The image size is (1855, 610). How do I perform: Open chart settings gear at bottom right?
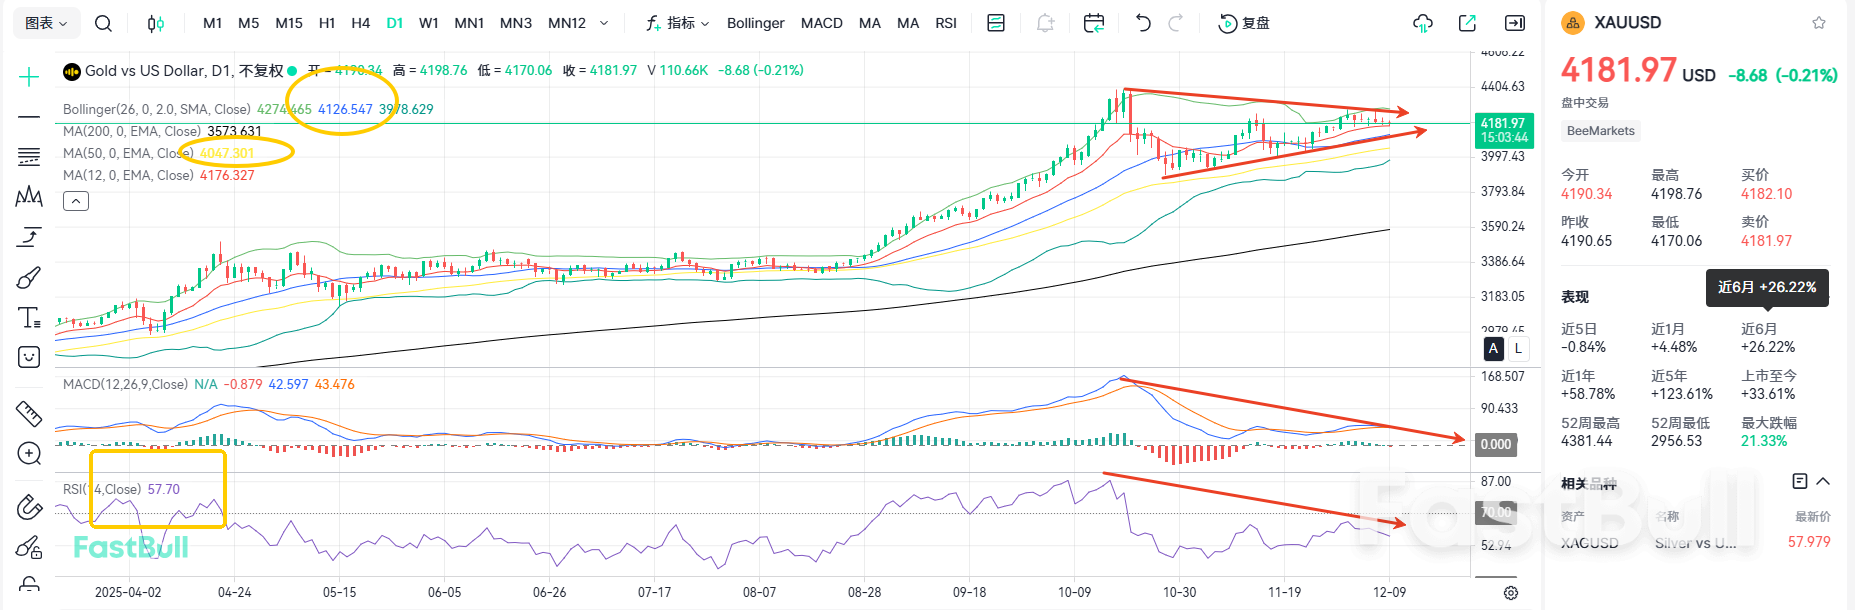pos(1510,592)
